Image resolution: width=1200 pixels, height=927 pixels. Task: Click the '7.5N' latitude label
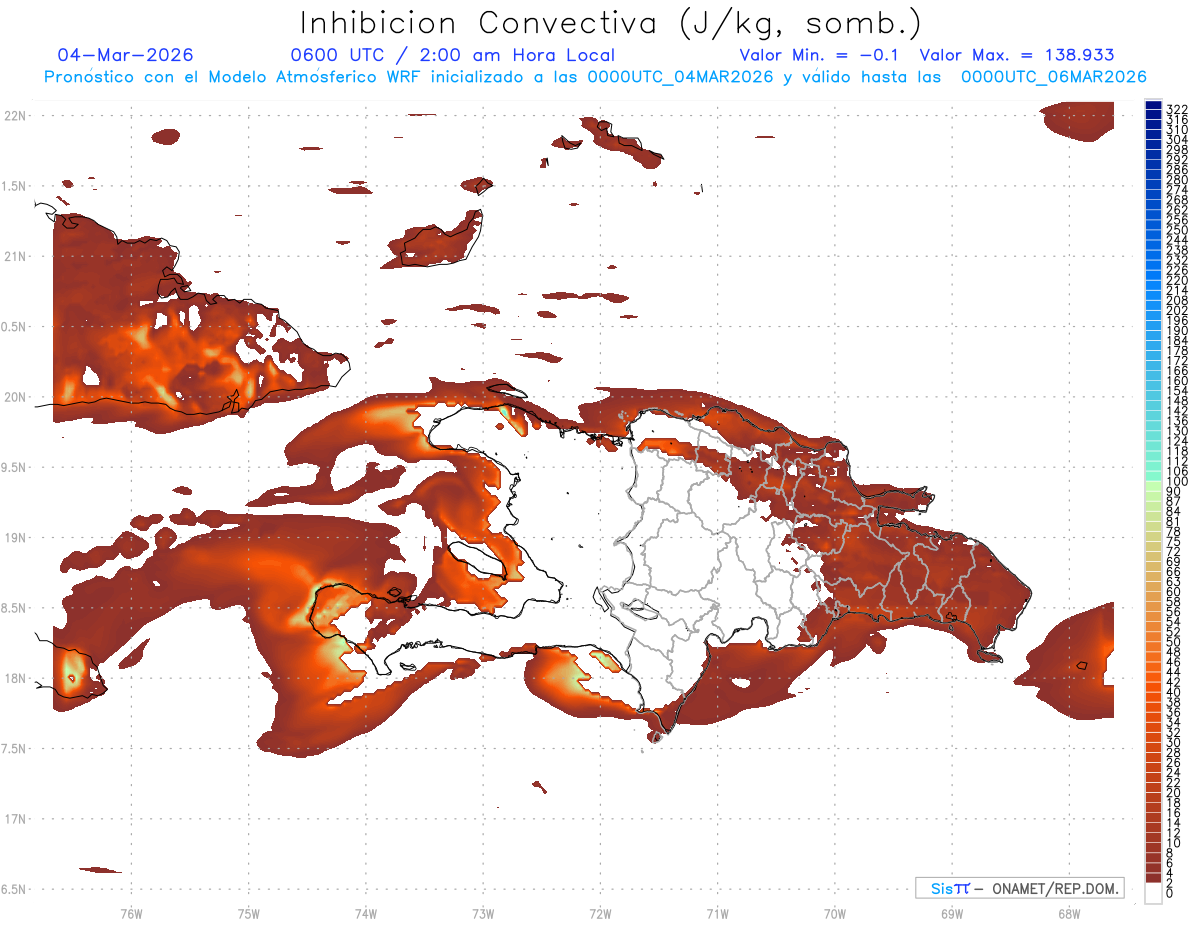[x=15, y=749]
